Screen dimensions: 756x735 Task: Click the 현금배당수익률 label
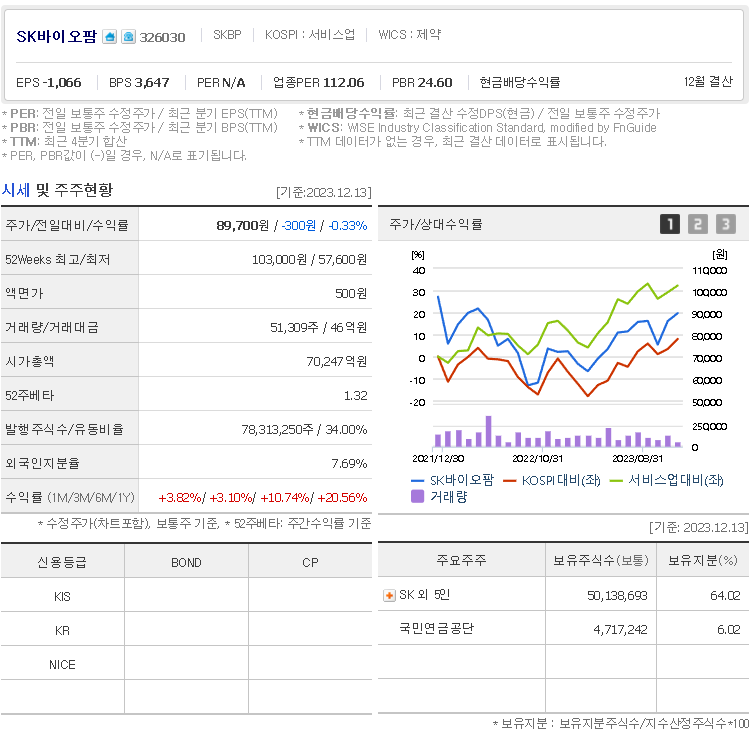pos(520,82)
